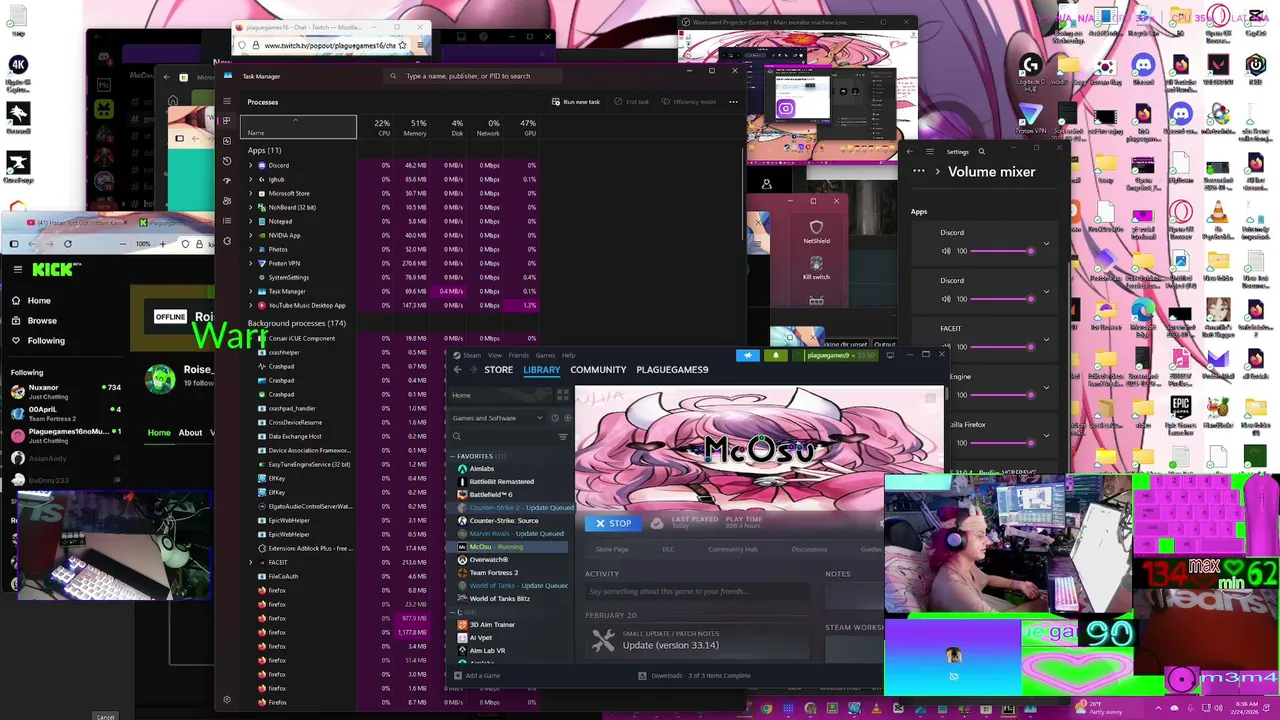Switch to Steam STORE tab

click(498, 370)
